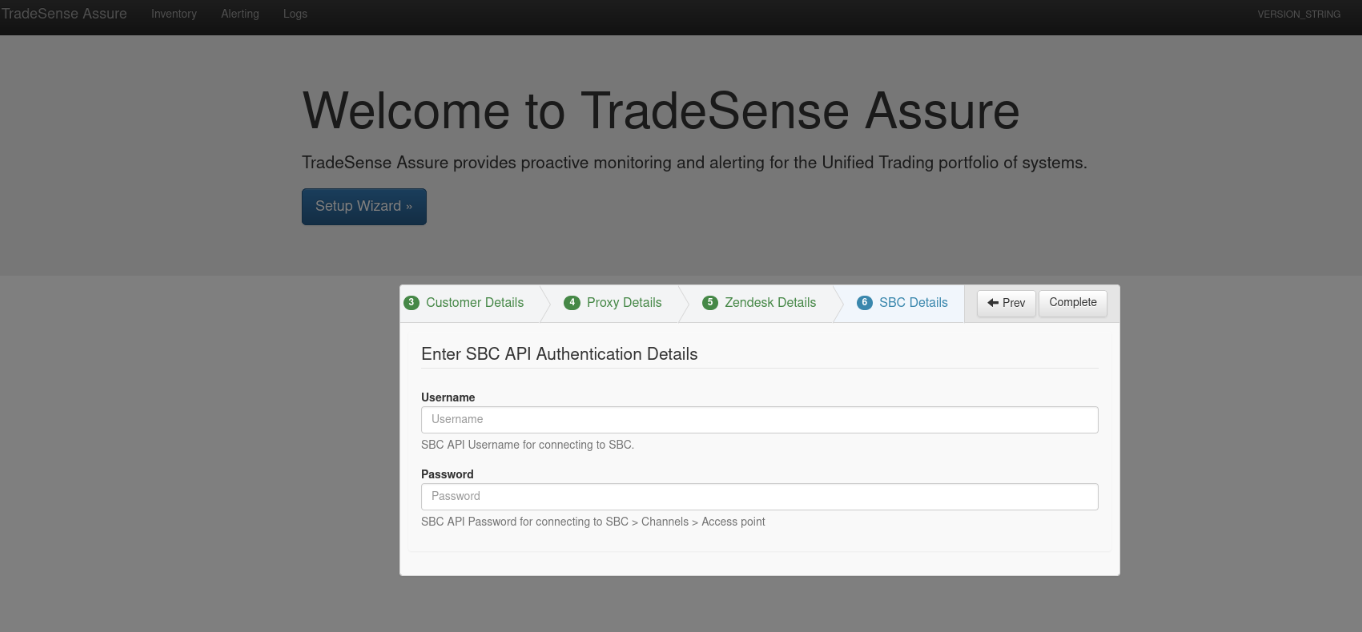
Task: Click the Password field label
Action: click(447, 474)
